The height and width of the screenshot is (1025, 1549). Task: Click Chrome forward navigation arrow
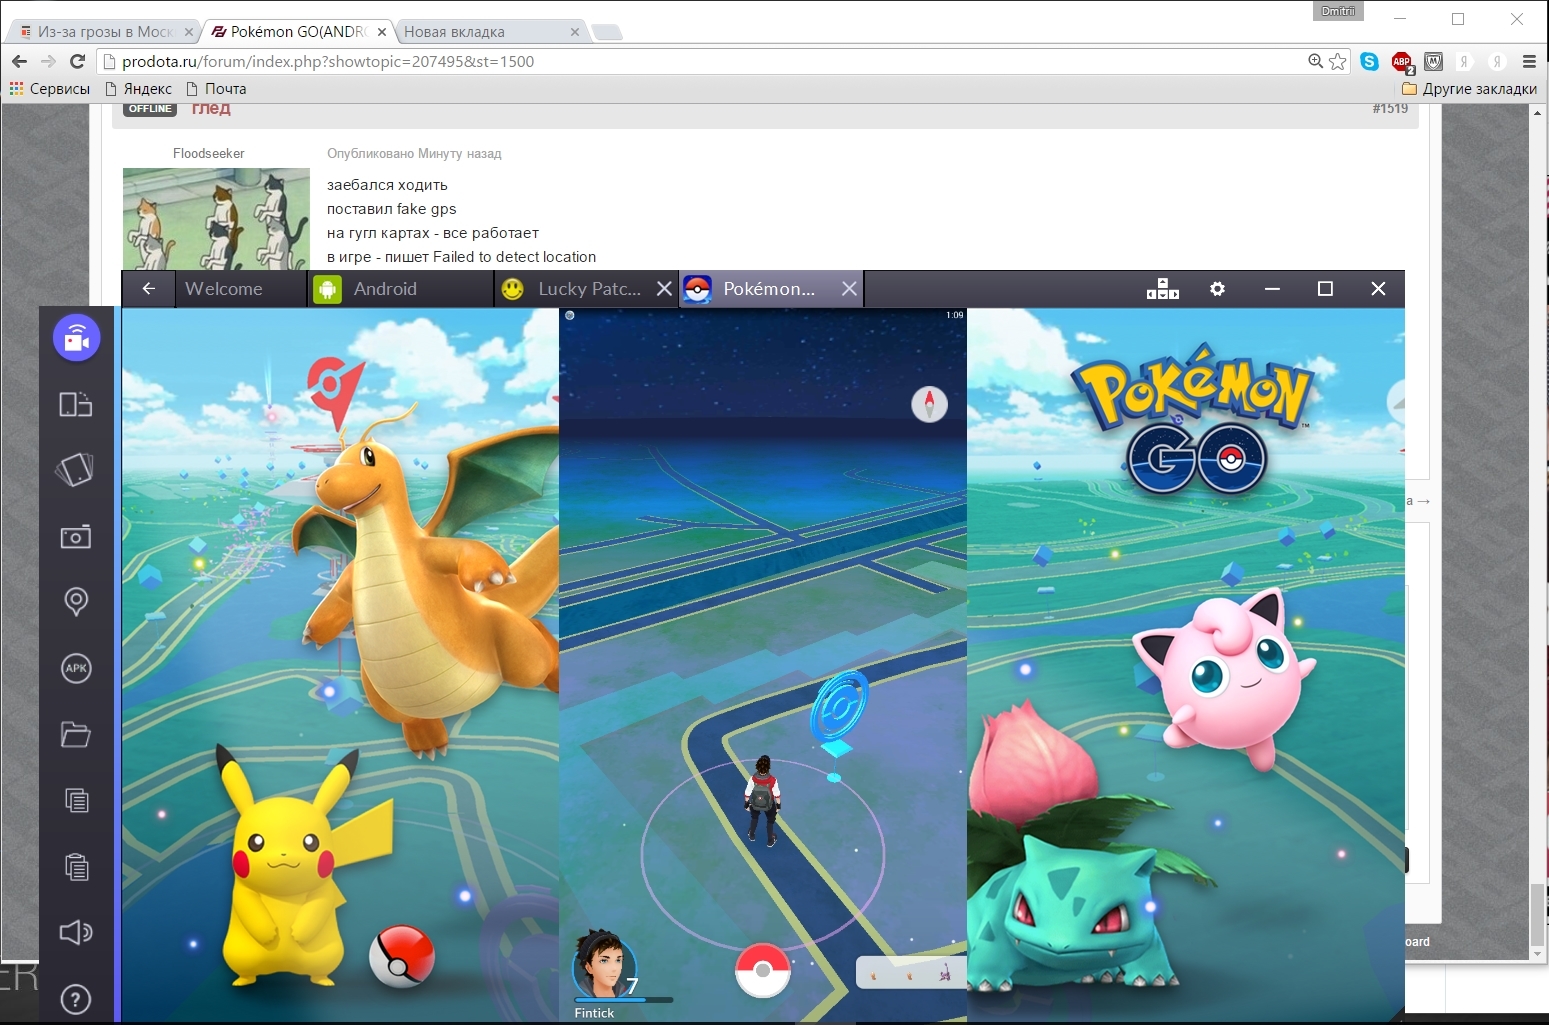pyautogui.click(x=48, y=61)
